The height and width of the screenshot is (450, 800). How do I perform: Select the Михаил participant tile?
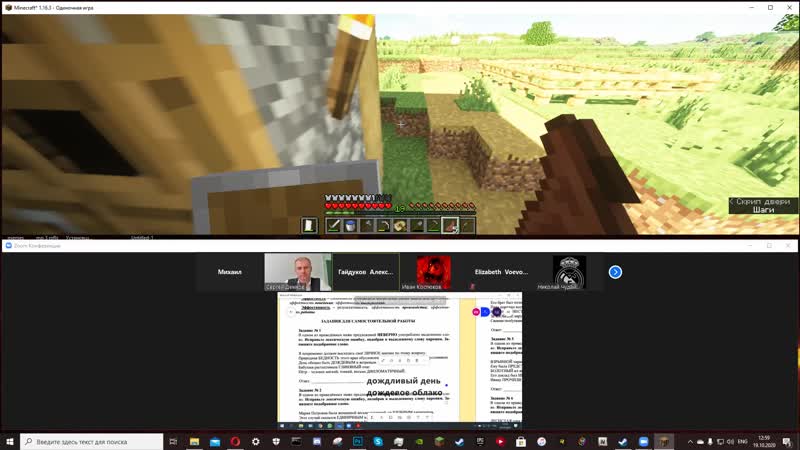[230, 272]
